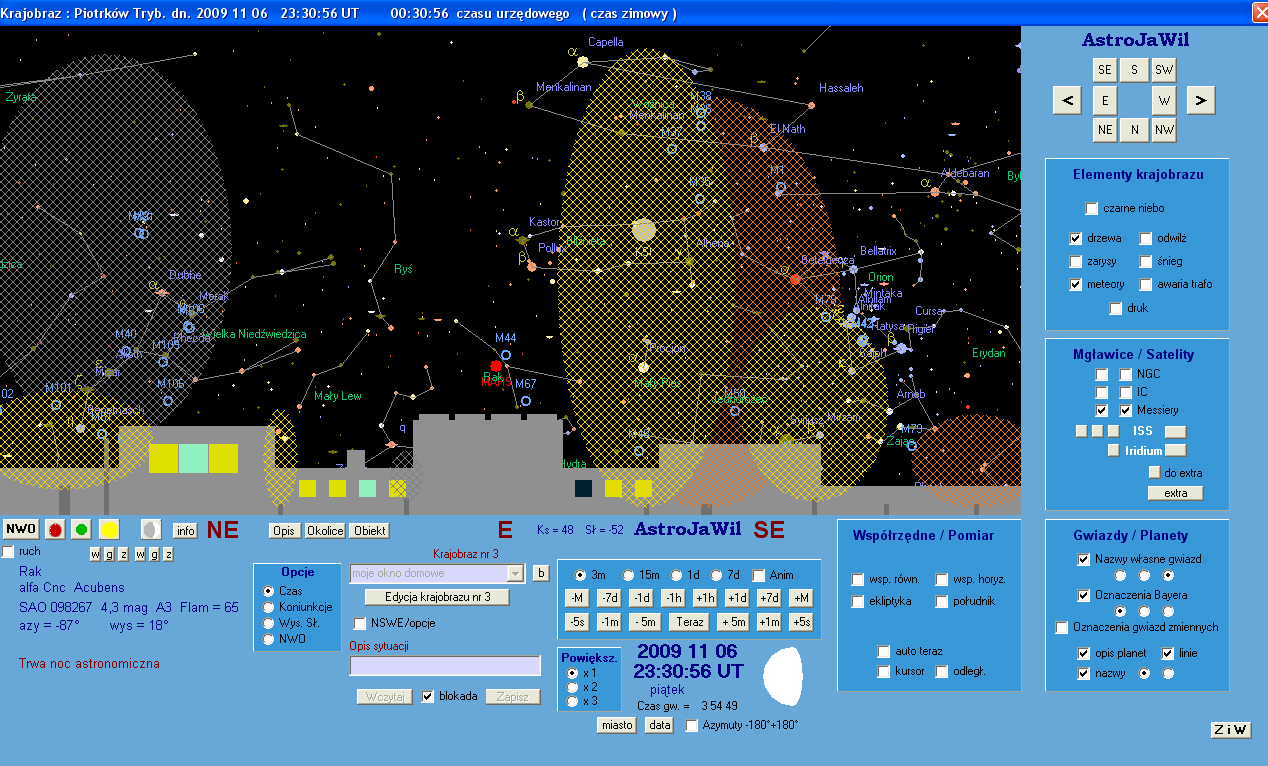1268x766 pixels.
Task: Click the small b button beside landscape dropdown
Action: tap(541, 573)
